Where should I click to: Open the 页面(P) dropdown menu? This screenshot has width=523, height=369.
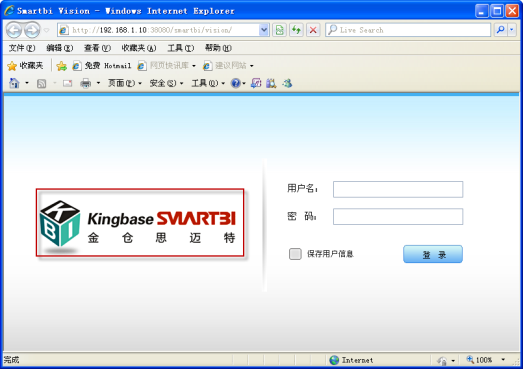pos(125,83)
